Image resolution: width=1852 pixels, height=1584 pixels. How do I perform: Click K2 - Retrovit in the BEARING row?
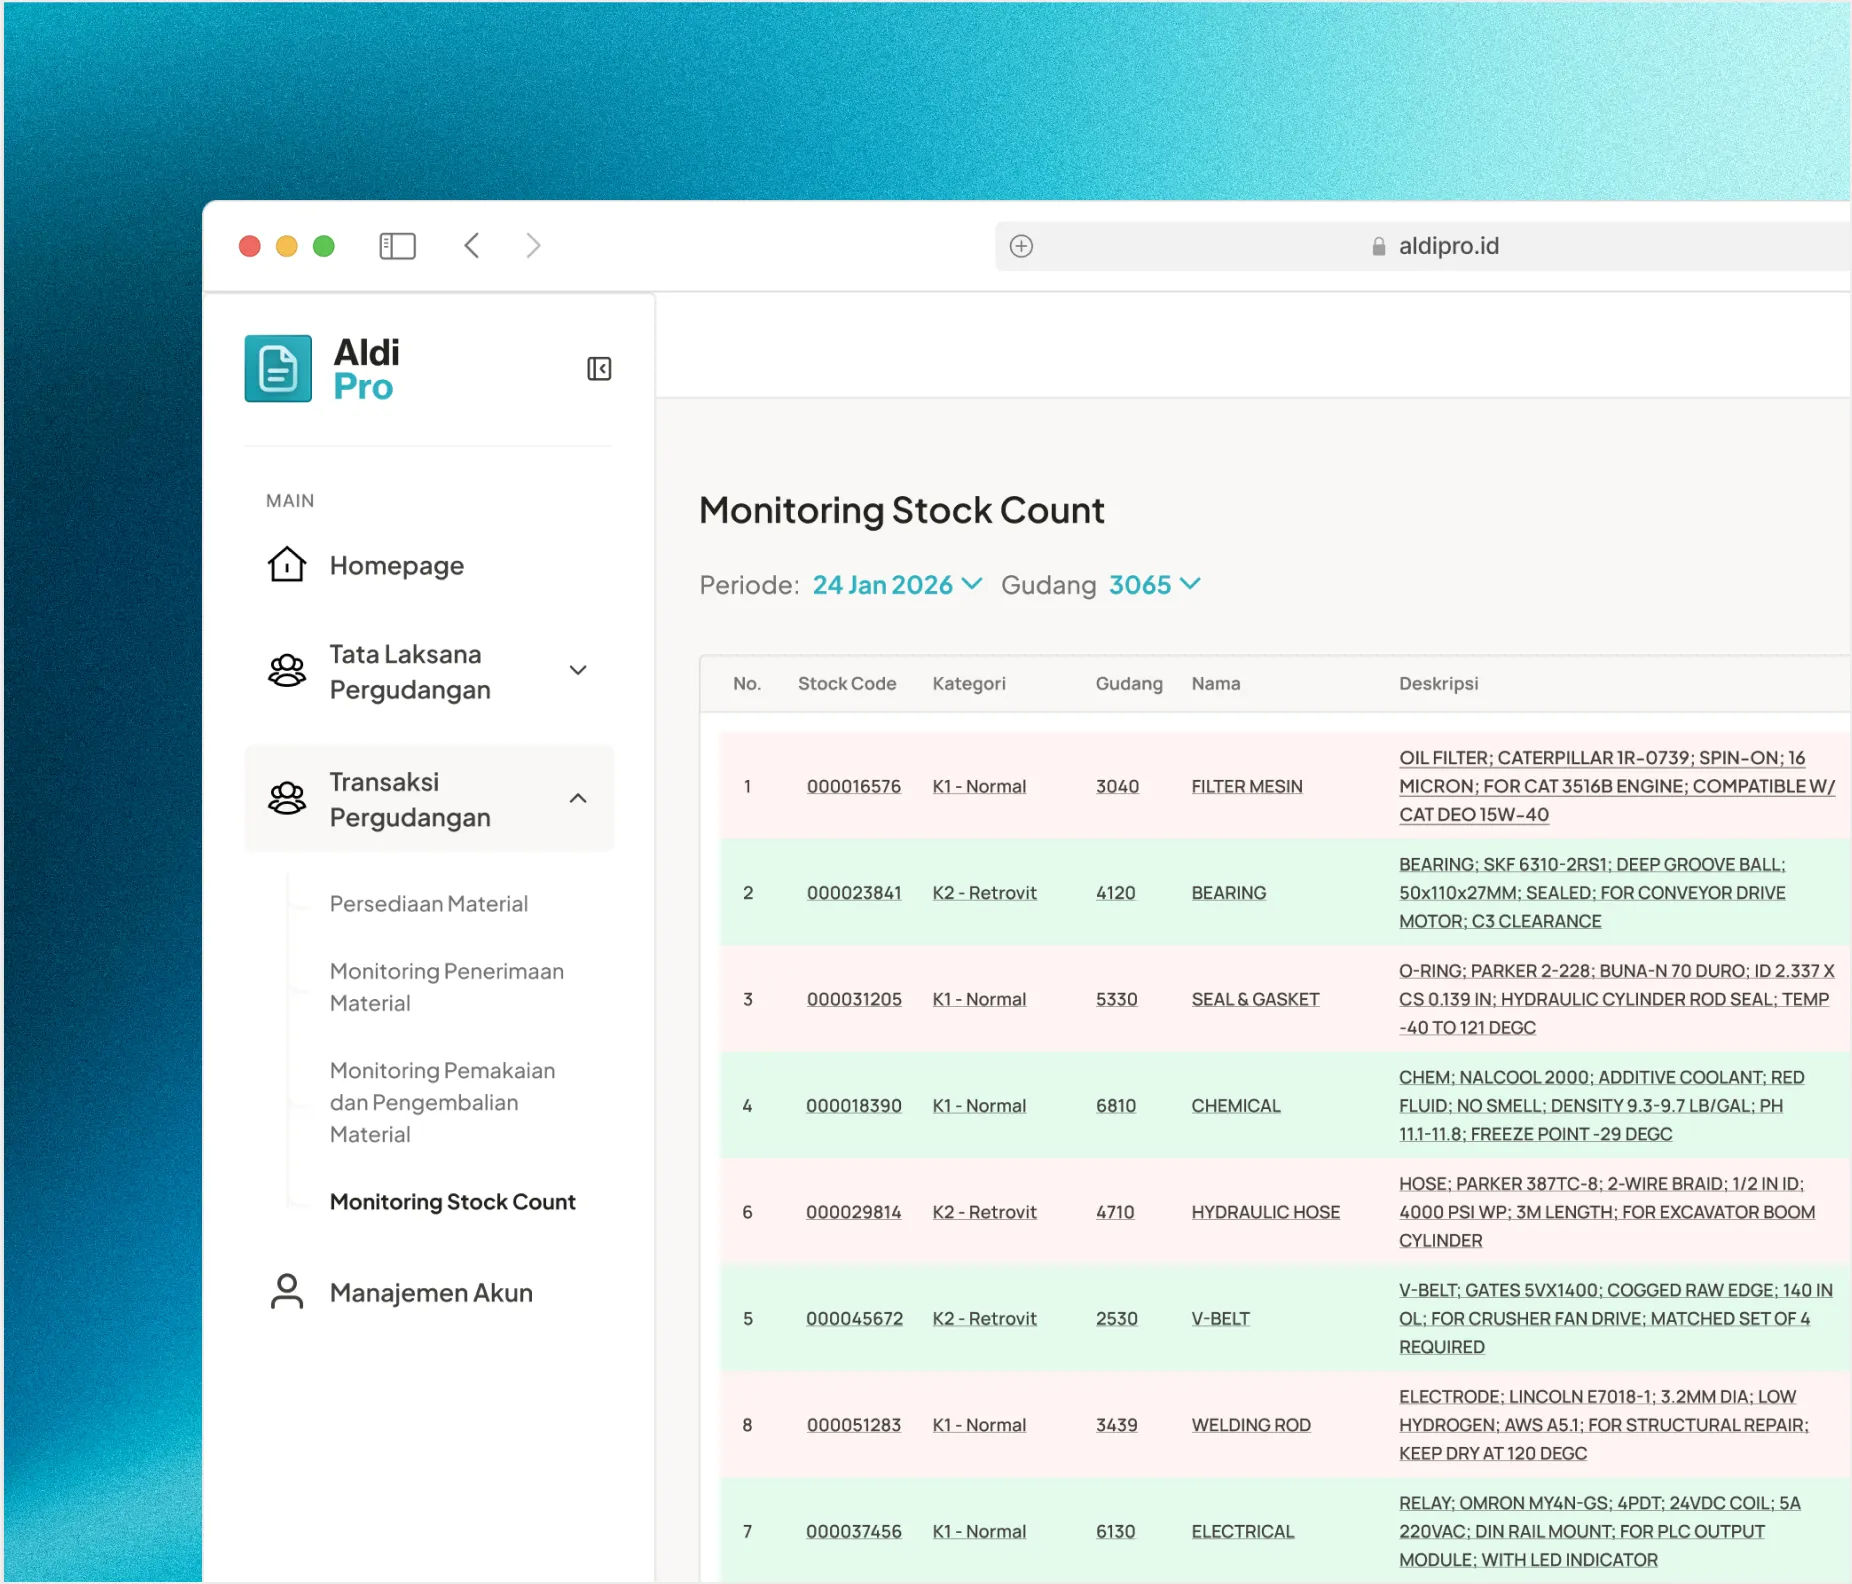pyautogui.click(x=984, y=893)
